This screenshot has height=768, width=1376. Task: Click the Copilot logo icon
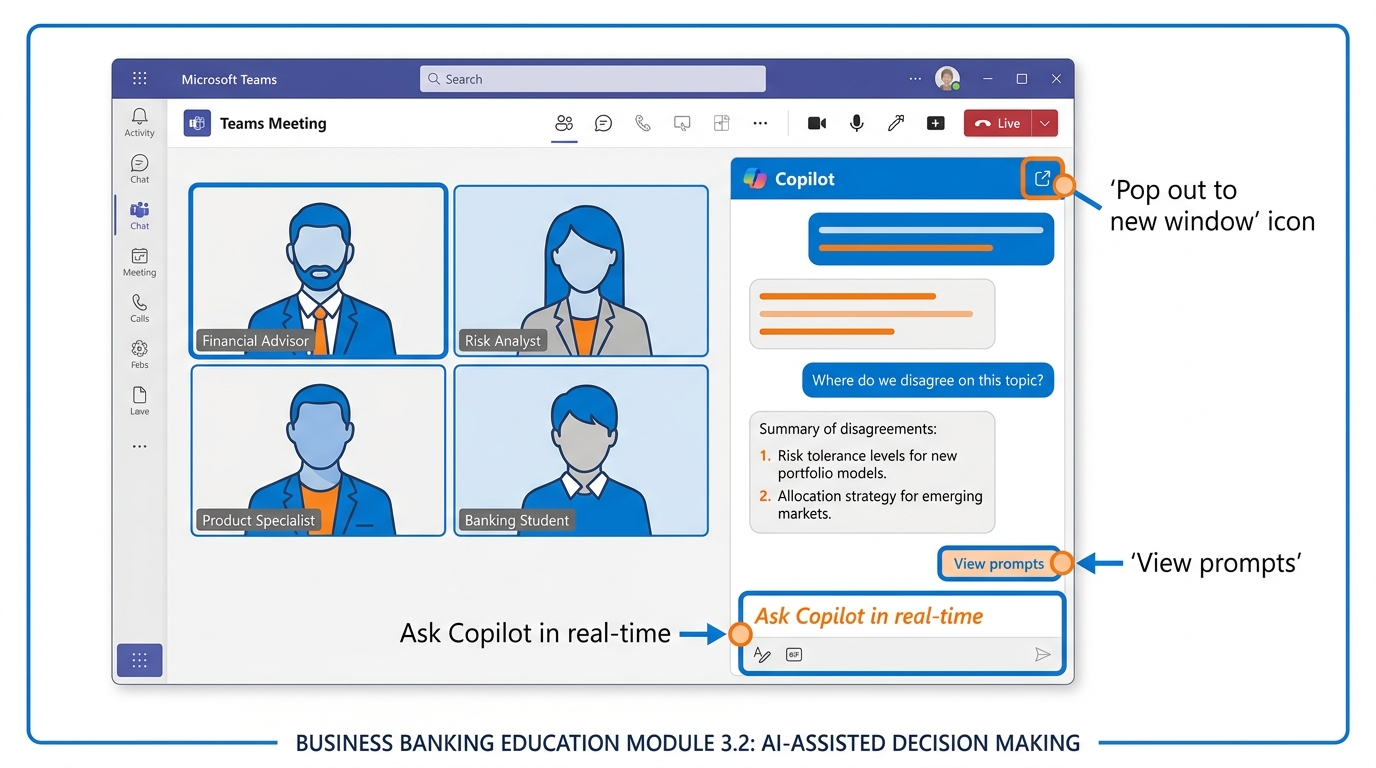click(x=755, y=179)
